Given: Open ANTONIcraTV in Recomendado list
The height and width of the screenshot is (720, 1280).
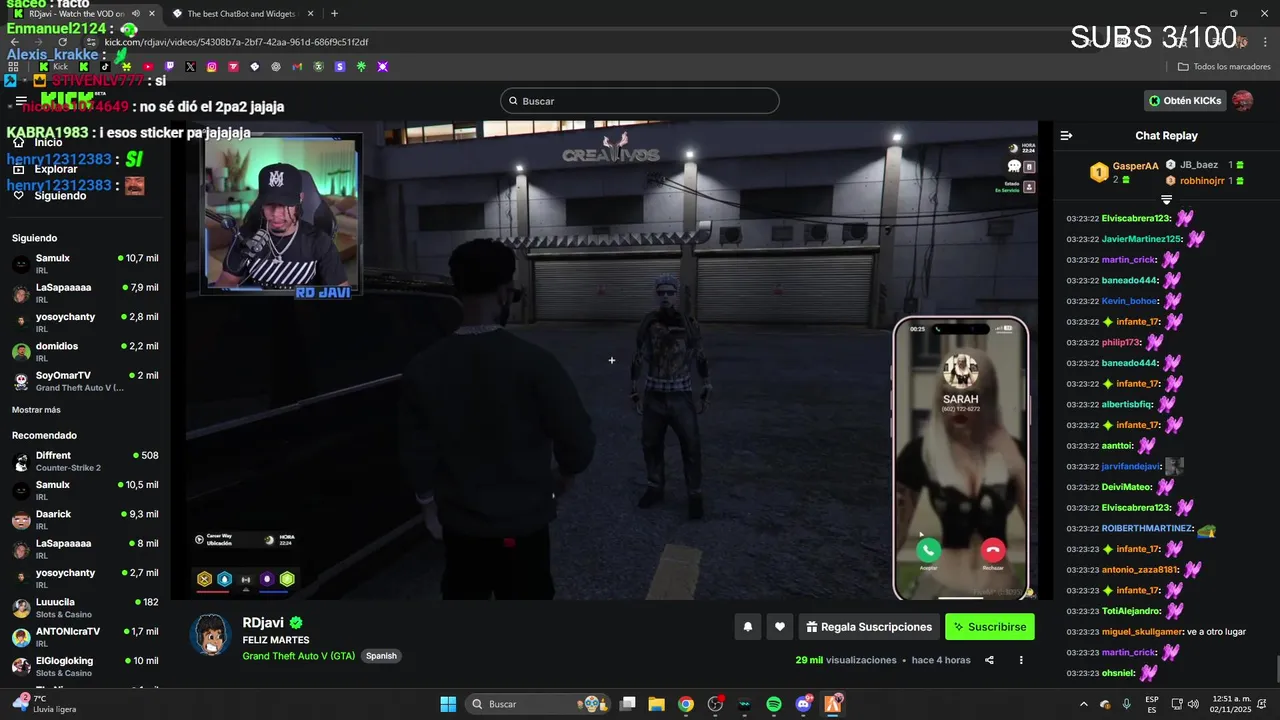Looking at the screenshot, I should click(85, 637).
